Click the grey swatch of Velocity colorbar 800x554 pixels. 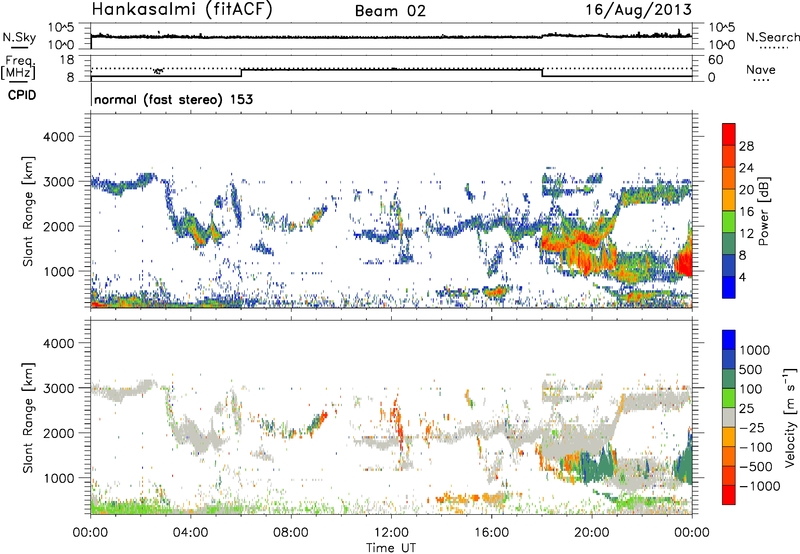[729, 418]
